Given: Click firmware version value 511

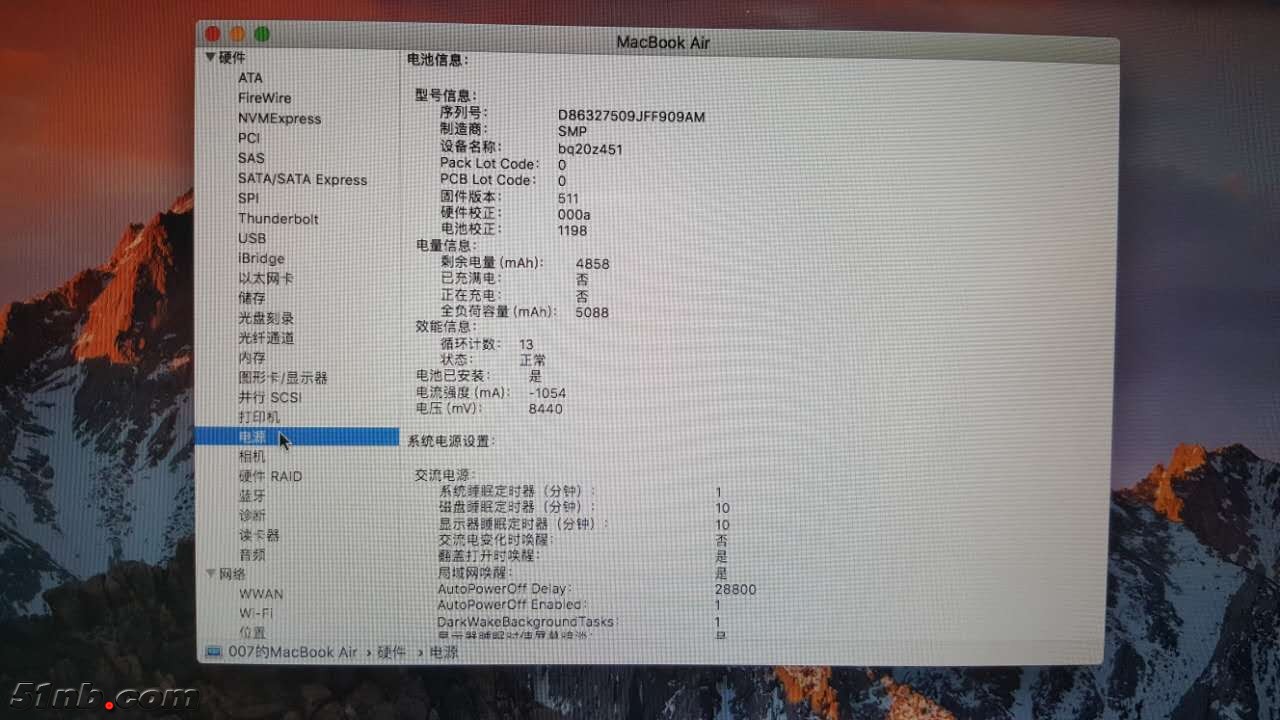Looking at the screenshot, I should click(568, 198).
